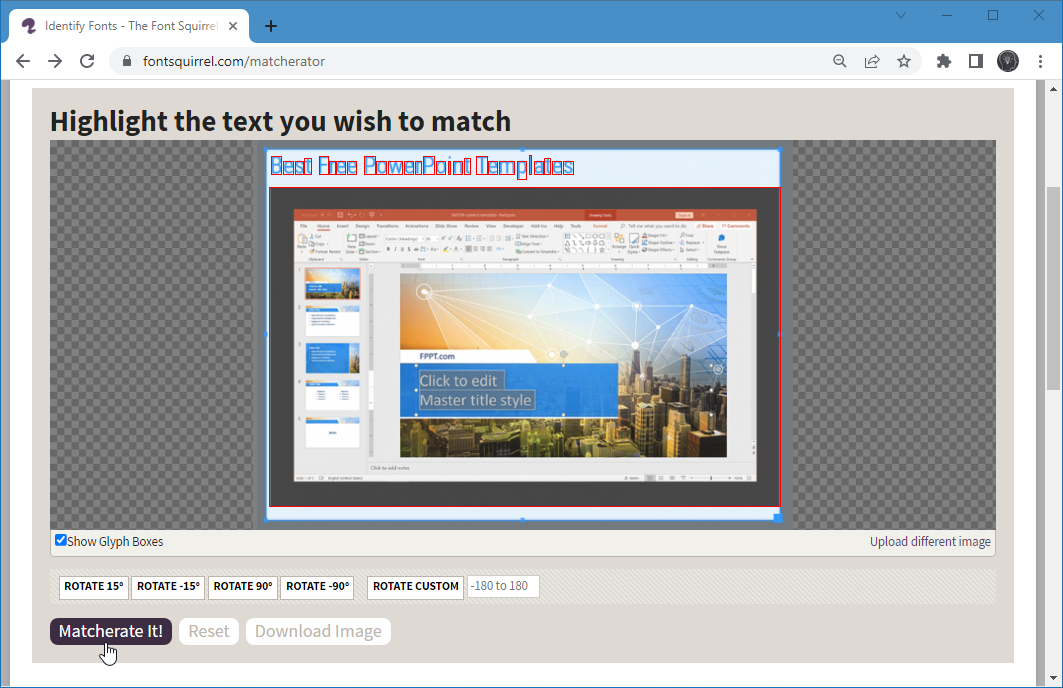Open the browser zoom control
1063x688 pixels.
839,61
